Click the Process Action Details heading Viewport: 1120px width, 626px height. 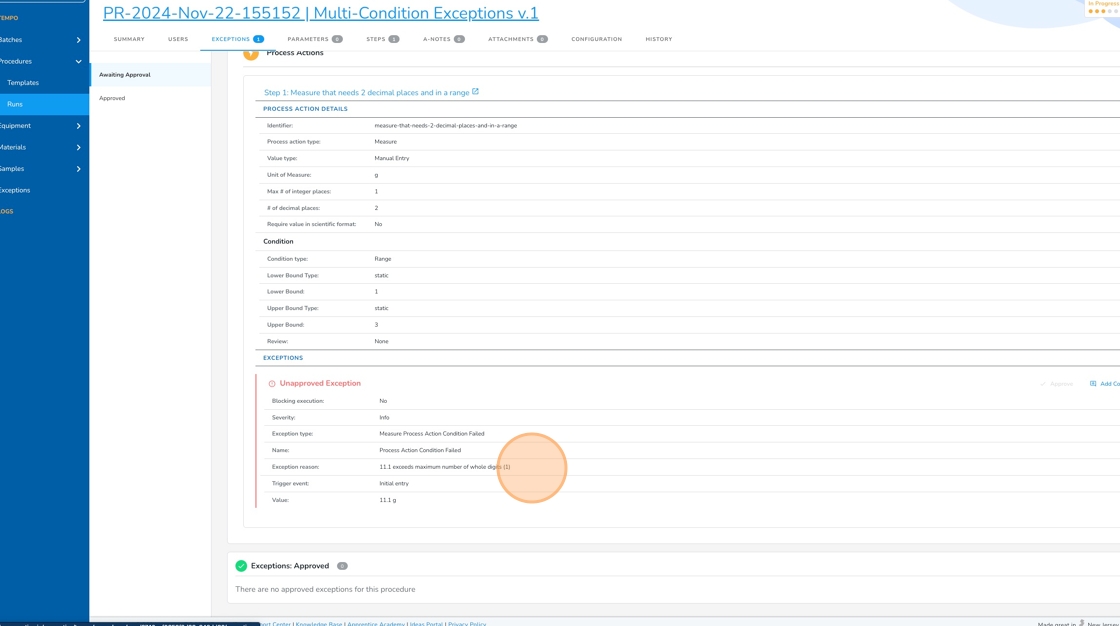tap(305, 109)
